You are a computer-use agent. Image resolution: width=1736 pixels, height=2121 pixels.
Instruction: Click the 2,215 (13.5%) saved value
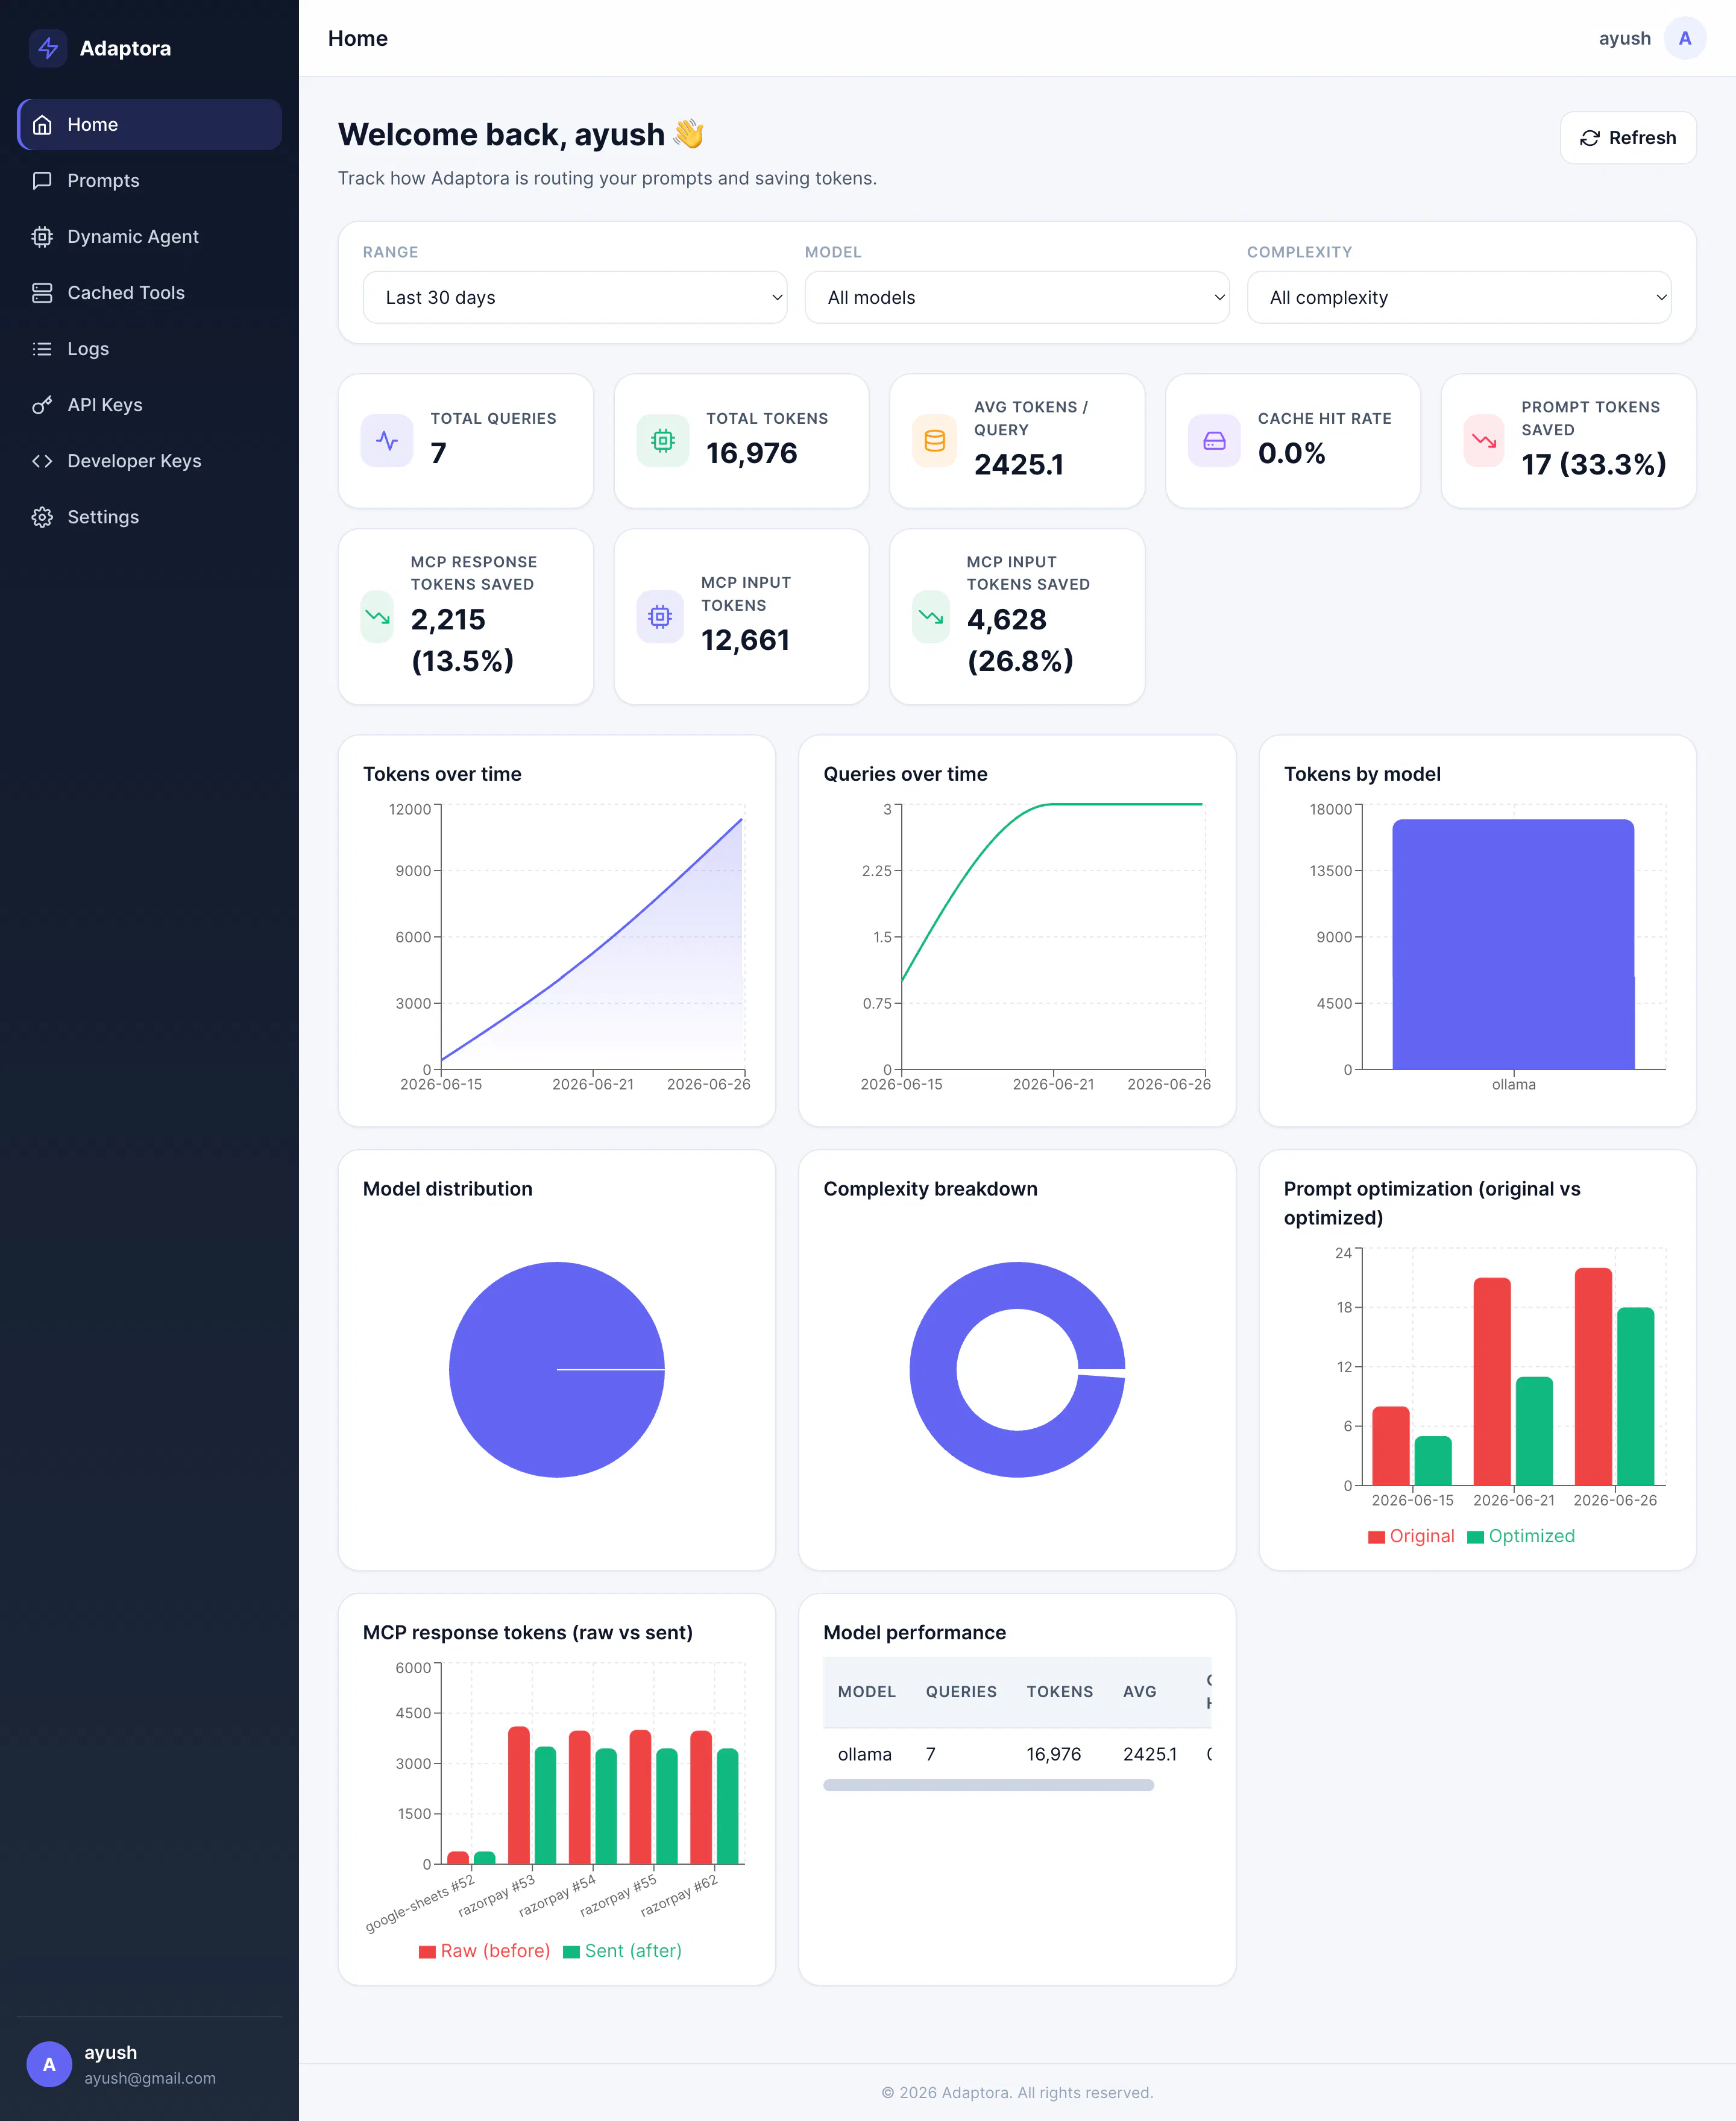[462, 640]
